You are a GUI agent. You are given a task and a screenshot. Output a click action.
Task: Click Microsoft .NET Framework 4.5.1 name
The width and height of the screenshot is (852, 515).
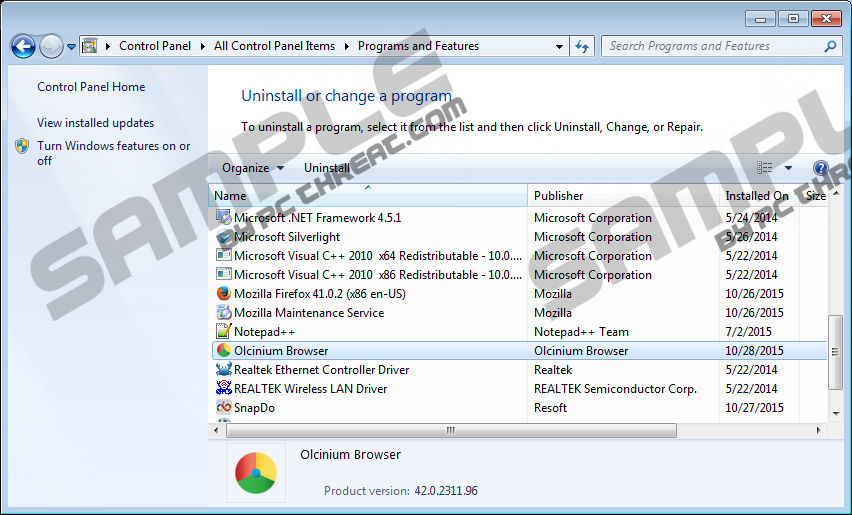click(x=317, y=218)
